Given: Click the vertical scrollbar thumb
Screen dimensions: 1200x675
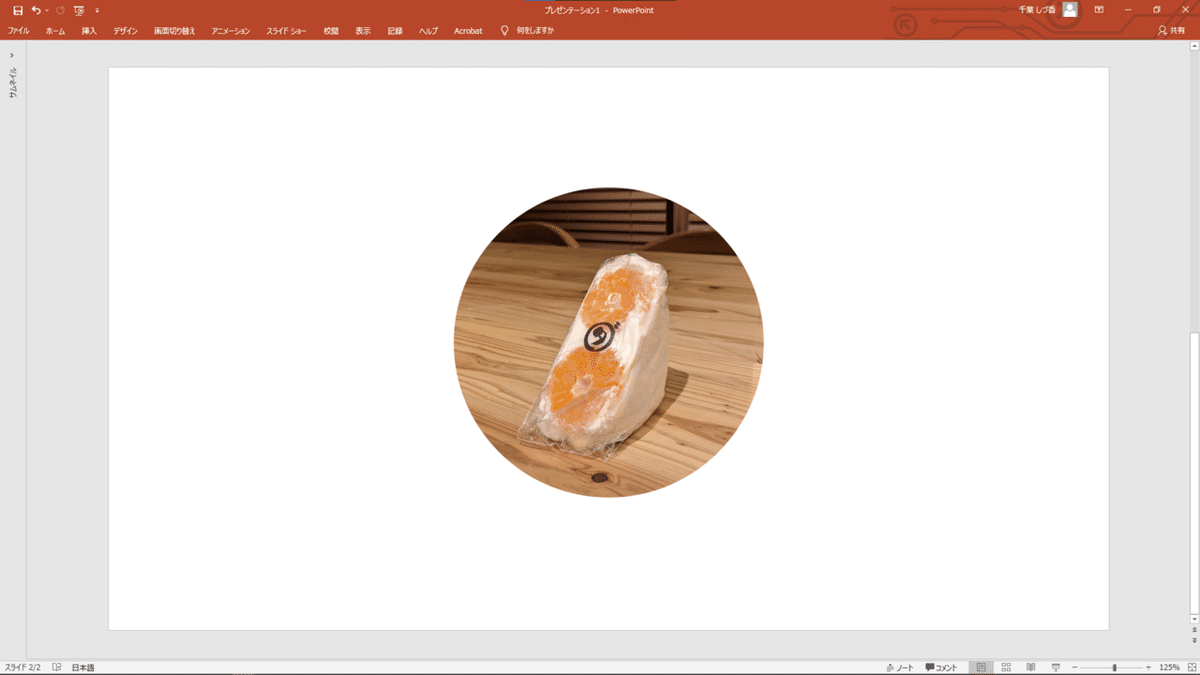Looking at the screenshot, I should [x=1195, y=472].
